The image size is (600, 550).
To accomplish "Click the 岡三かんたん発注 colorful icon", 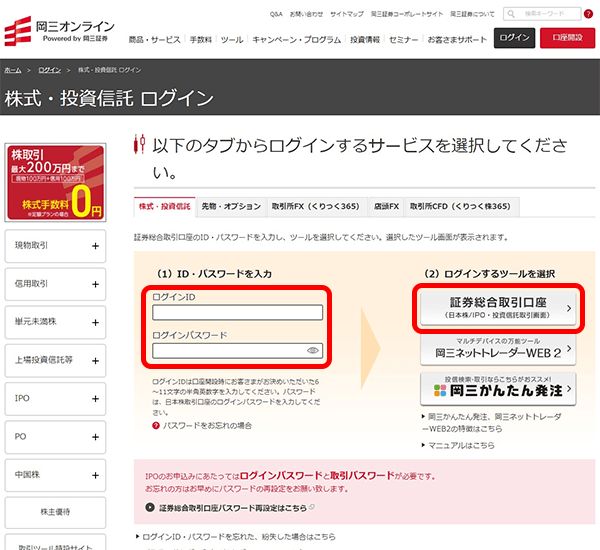I will pos(440,390).
